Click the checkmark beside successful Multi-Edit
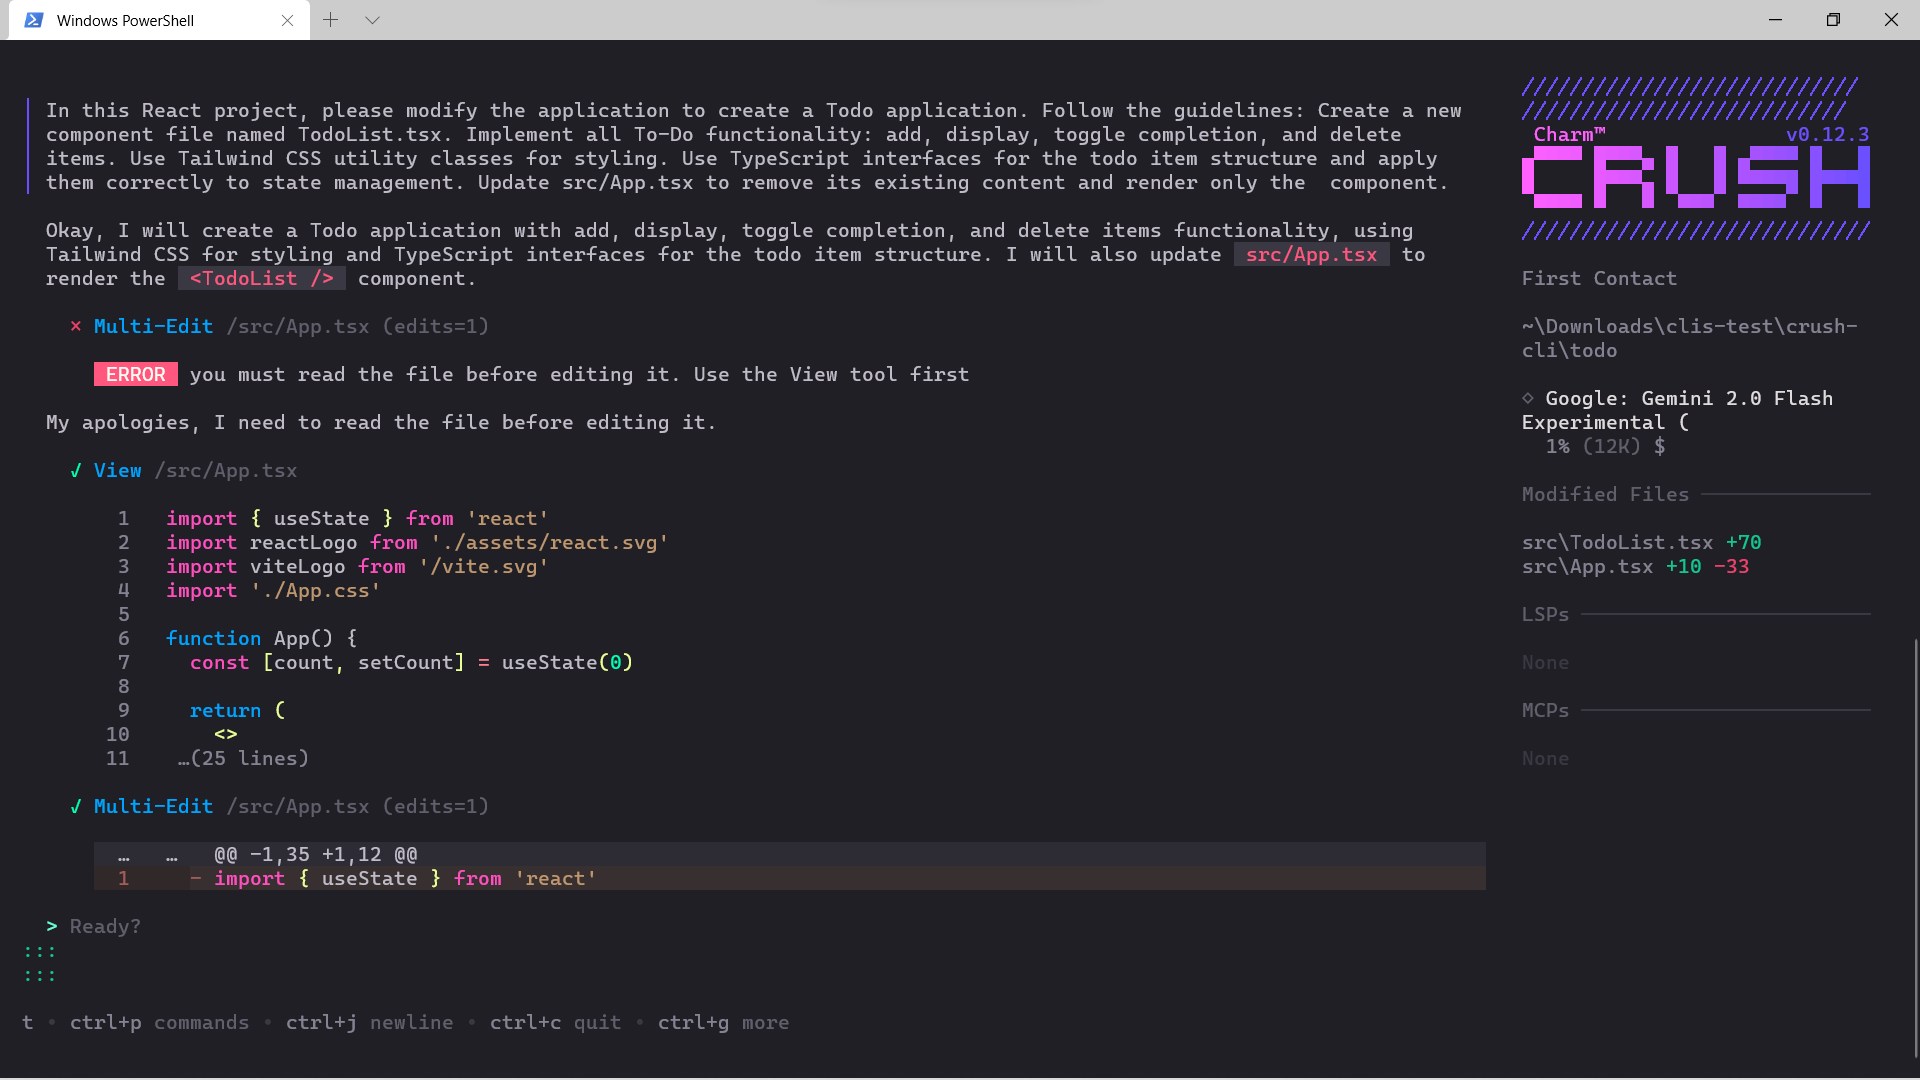Image resolution: width=1920 pixels, height=1080 pixels. [75, 806]
